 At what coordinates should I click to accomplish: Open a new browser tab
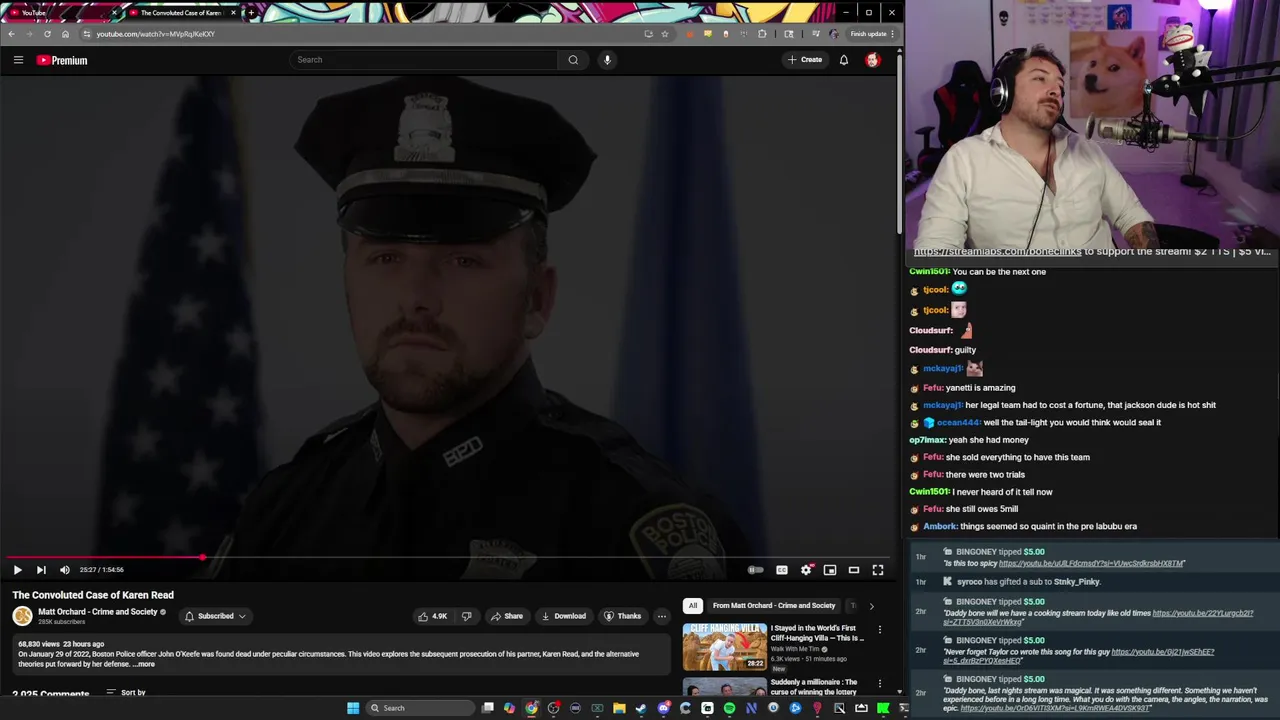tap(251, 13)
